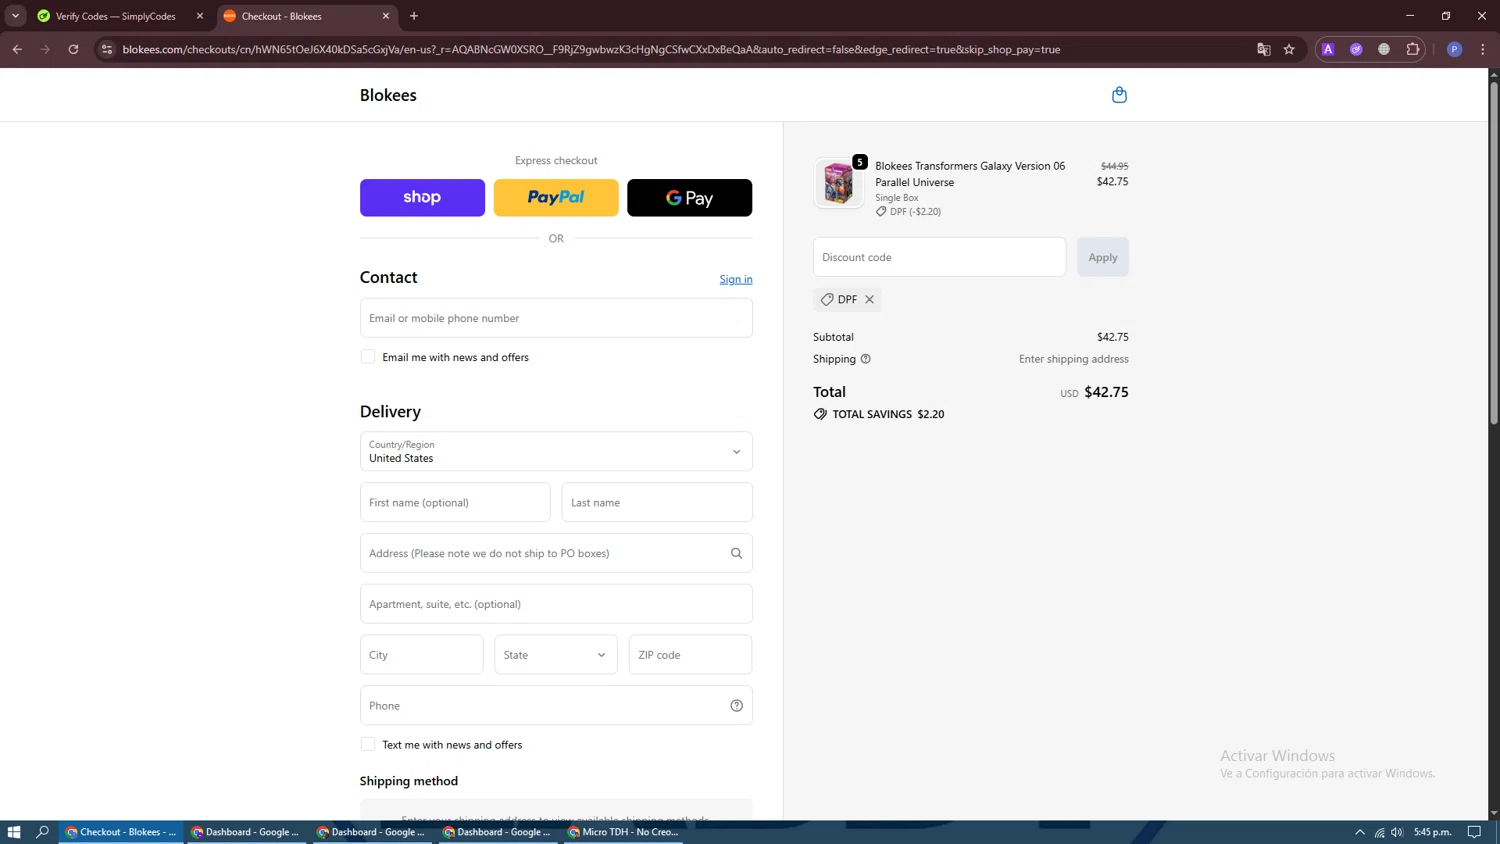The height and width of the screenshot is (844, 1500).
Task: Open the Checkout Blokees taskbar item
Action: [121, 832]
